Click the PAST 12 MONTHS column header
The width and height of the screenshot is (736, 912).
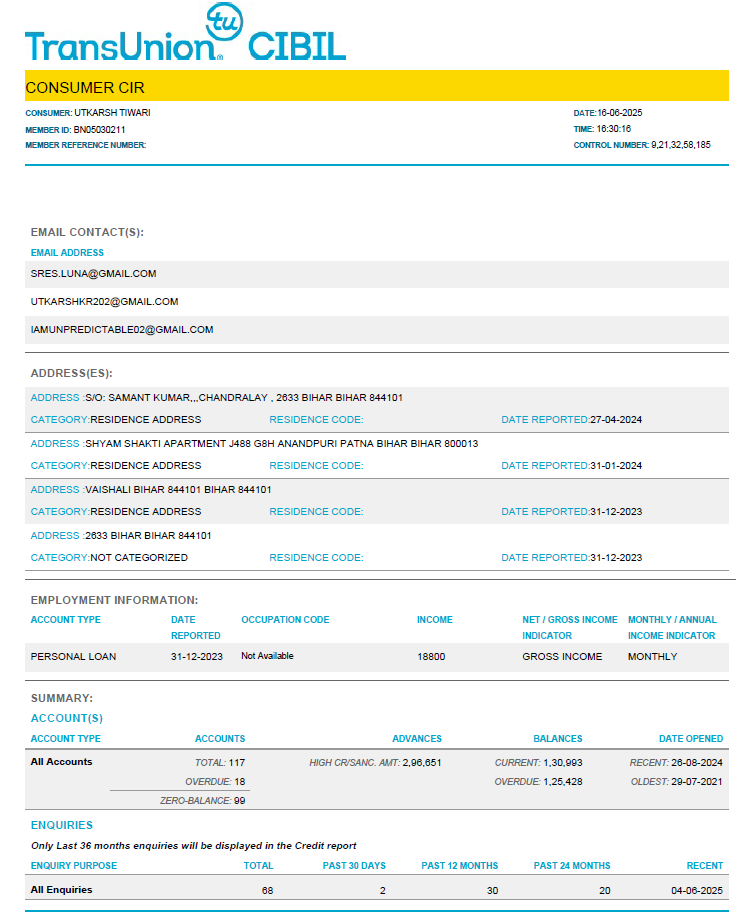460,866
